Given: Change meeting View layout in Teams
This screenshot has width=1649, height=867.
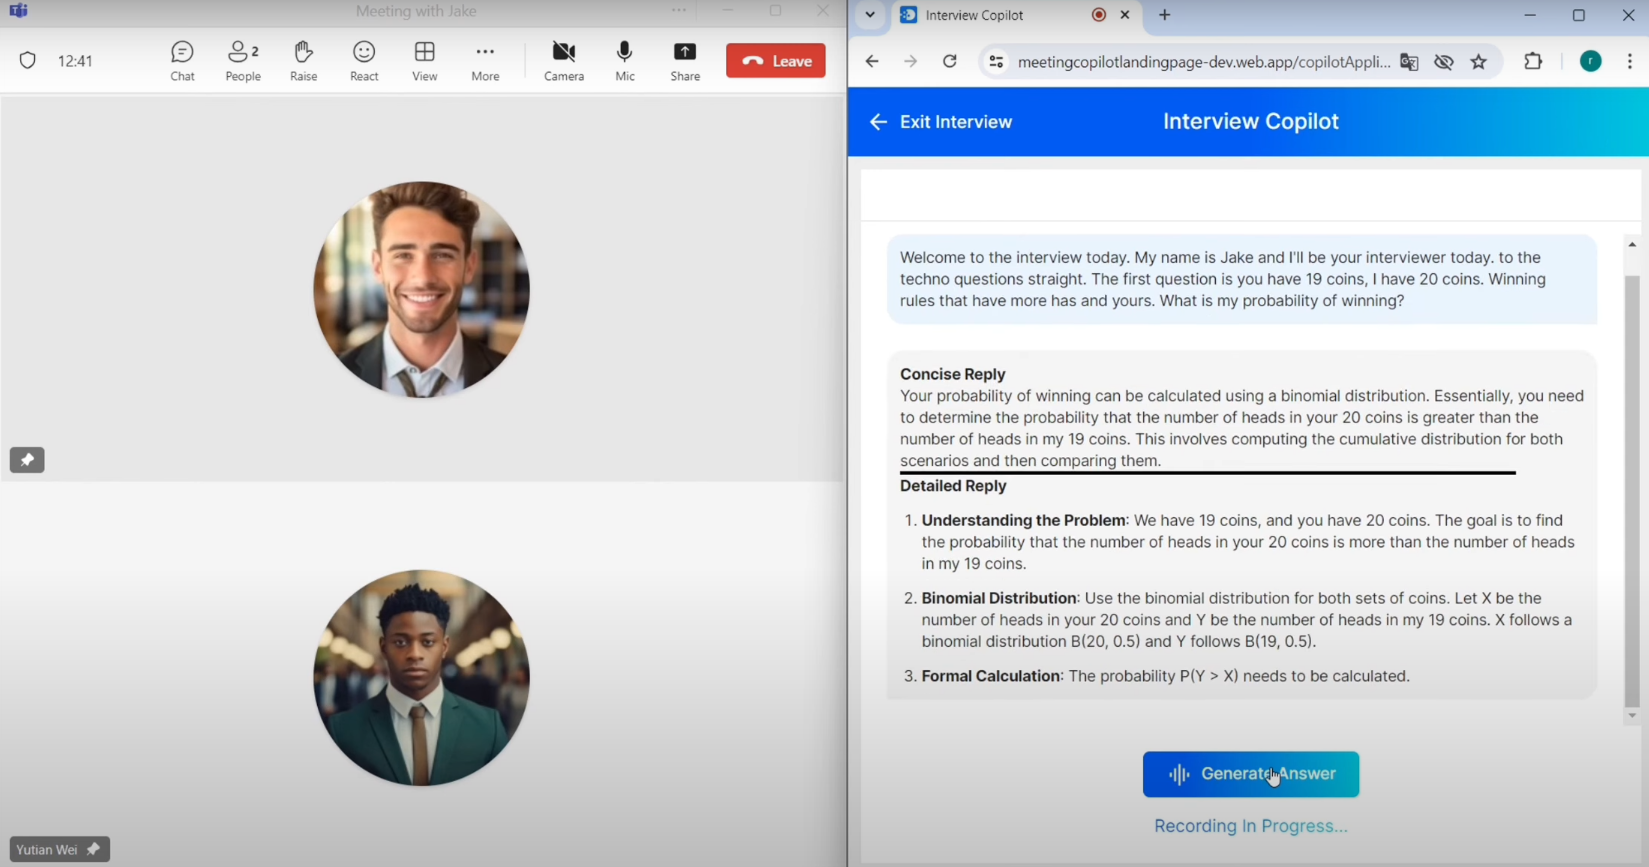Looking at the screenshot, I should (425, 61).
